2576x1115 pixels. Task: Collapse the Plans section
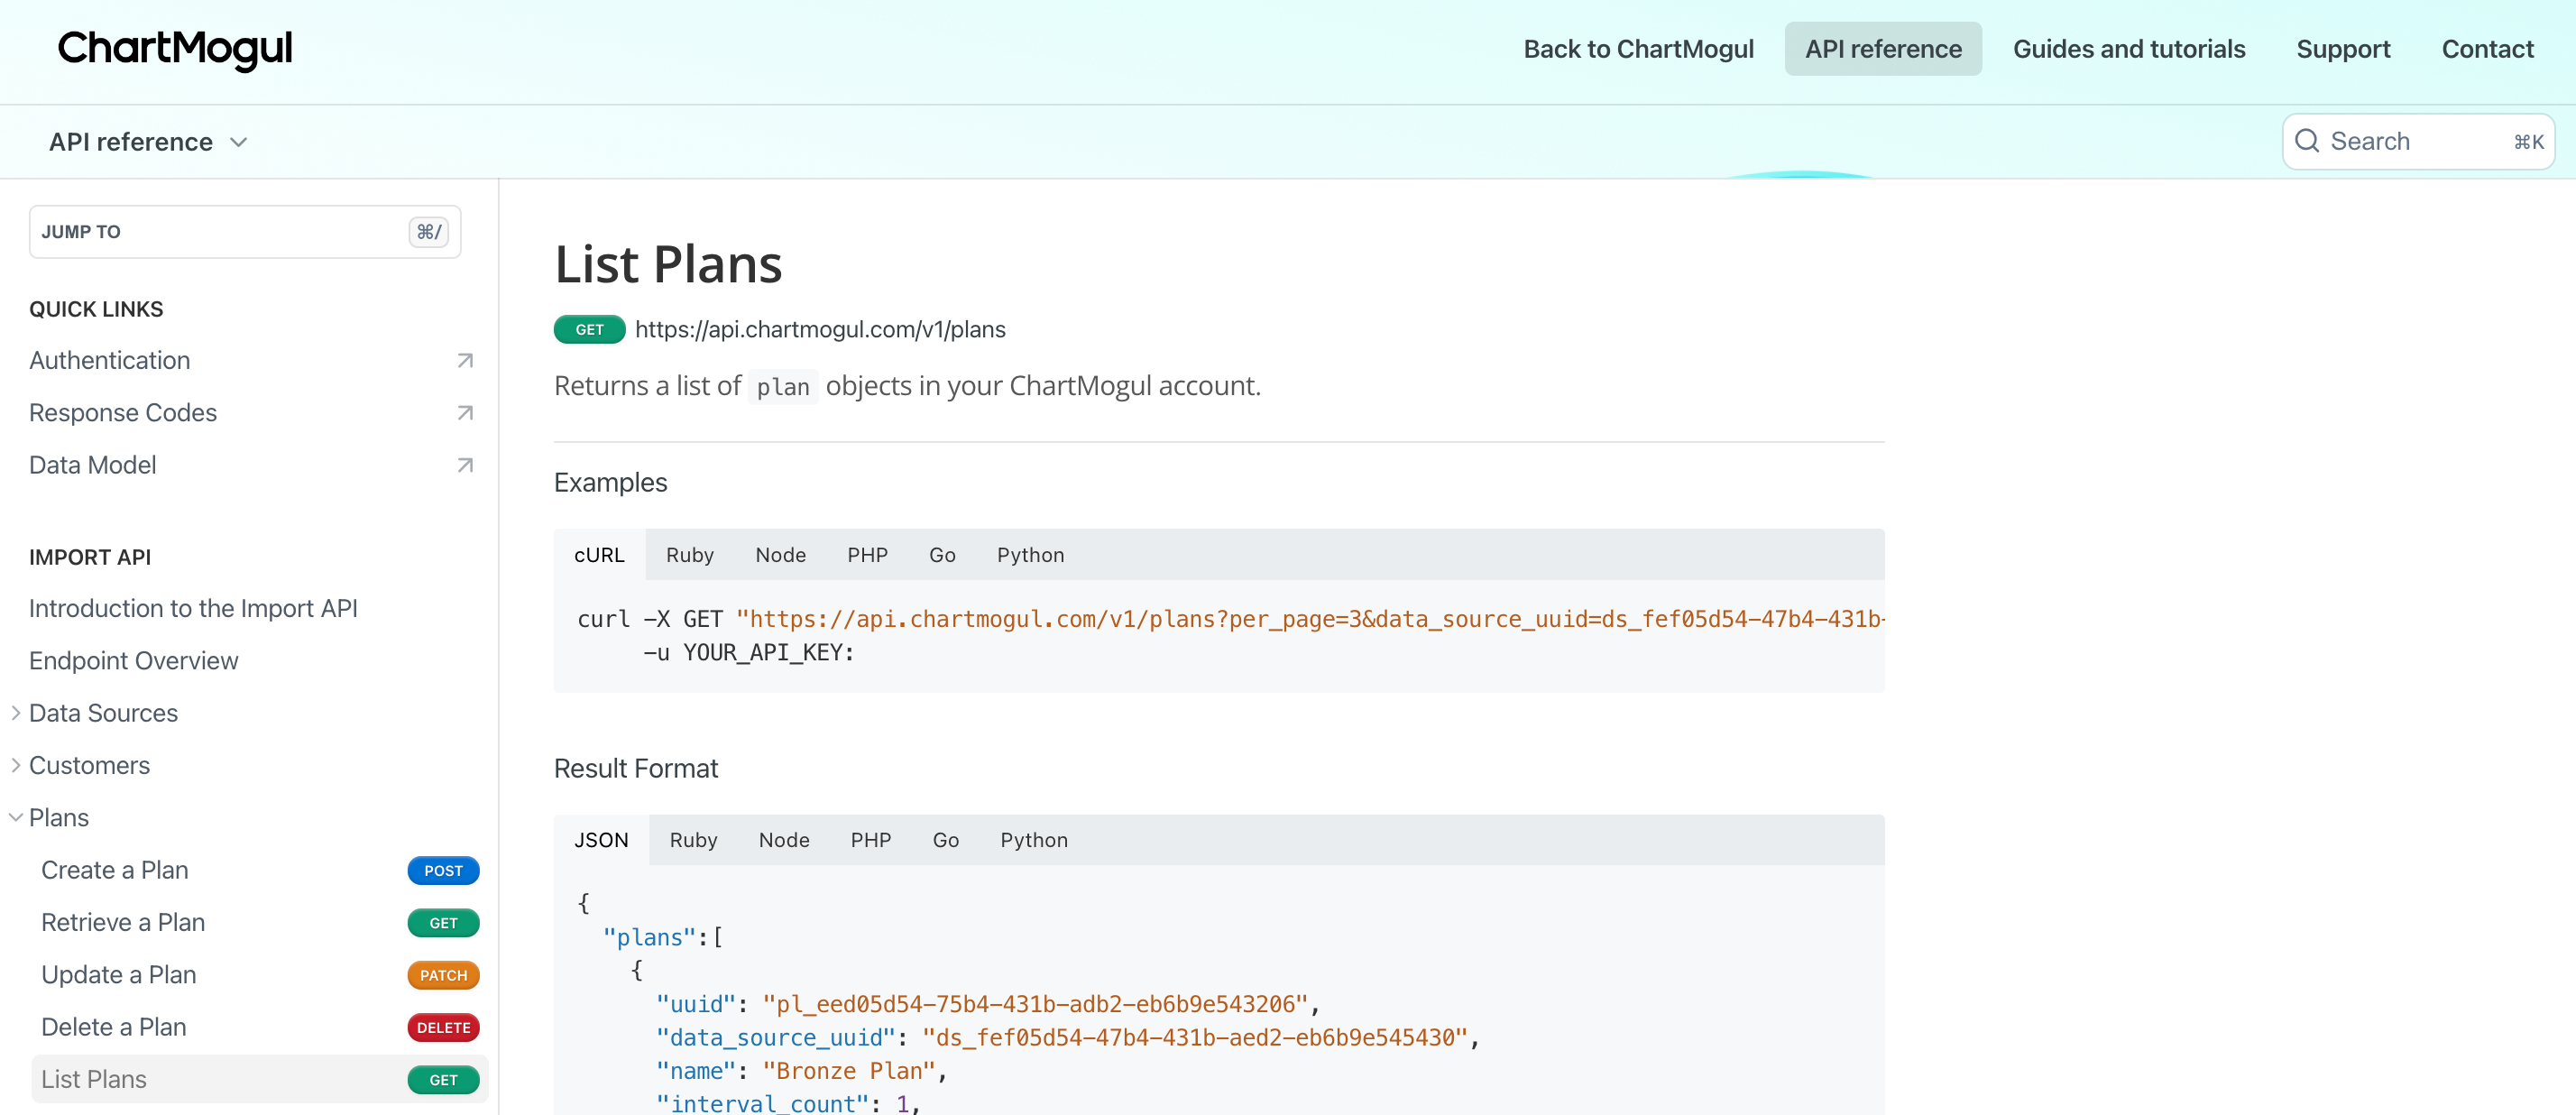click(x=16, y=818)
